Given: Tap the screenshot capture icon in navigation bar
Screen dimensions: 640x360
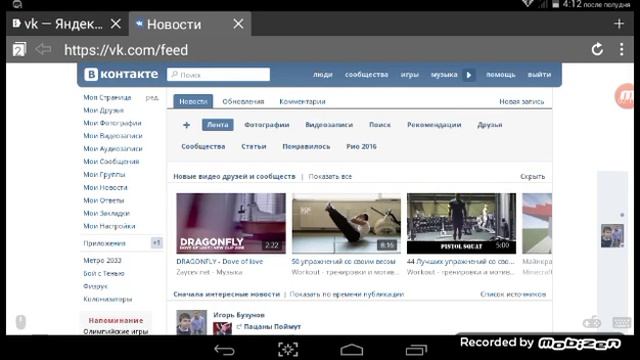Looking at the screenshot, I should tap(288, 350).
